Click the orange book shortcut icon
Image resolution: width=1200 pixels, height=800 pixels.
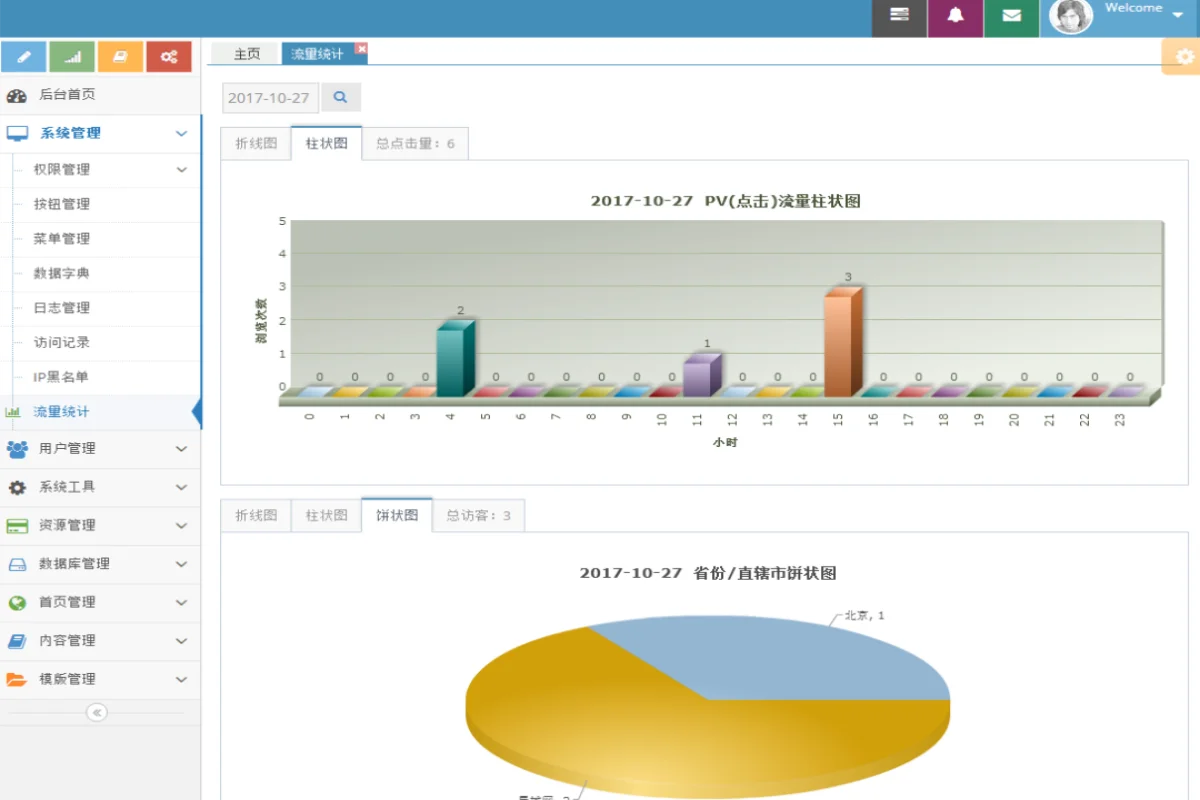pyautogui.click(x=120, y=57)
